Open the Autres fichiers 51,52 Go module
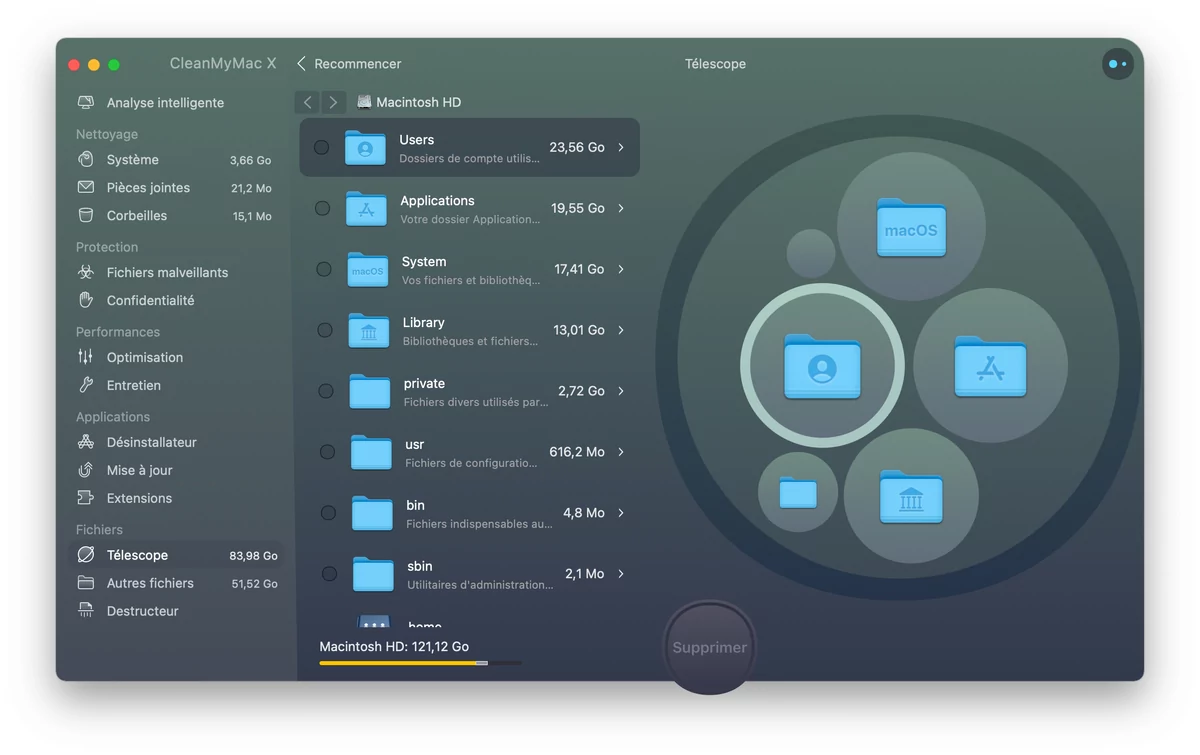Screen dimensions: 1200x755 (x=177, y=584)
